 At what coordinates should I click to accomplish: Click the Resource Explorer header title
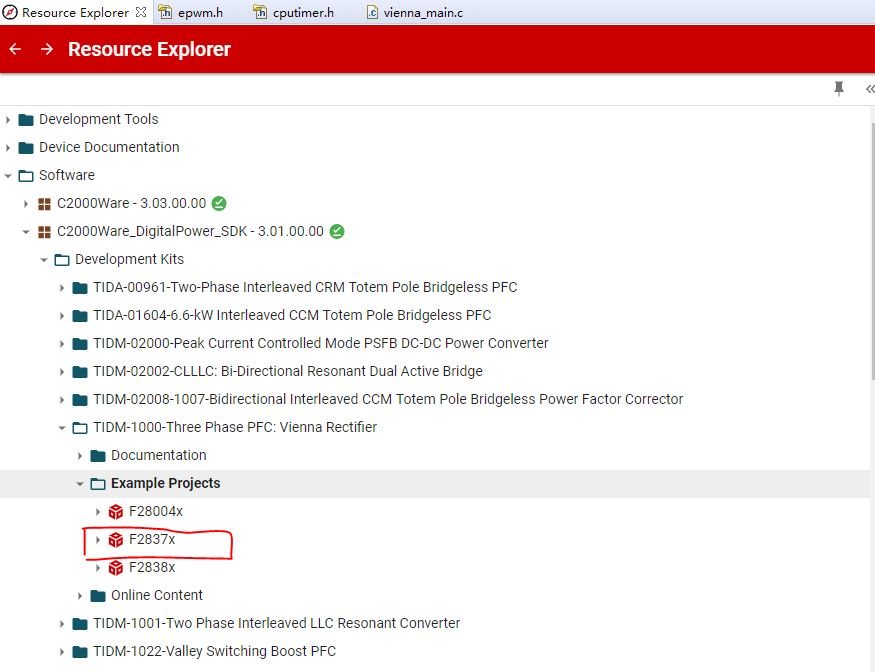(149, 49)
